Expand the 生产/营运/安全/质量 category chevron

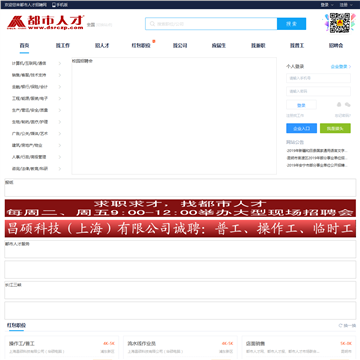point(60,110)
